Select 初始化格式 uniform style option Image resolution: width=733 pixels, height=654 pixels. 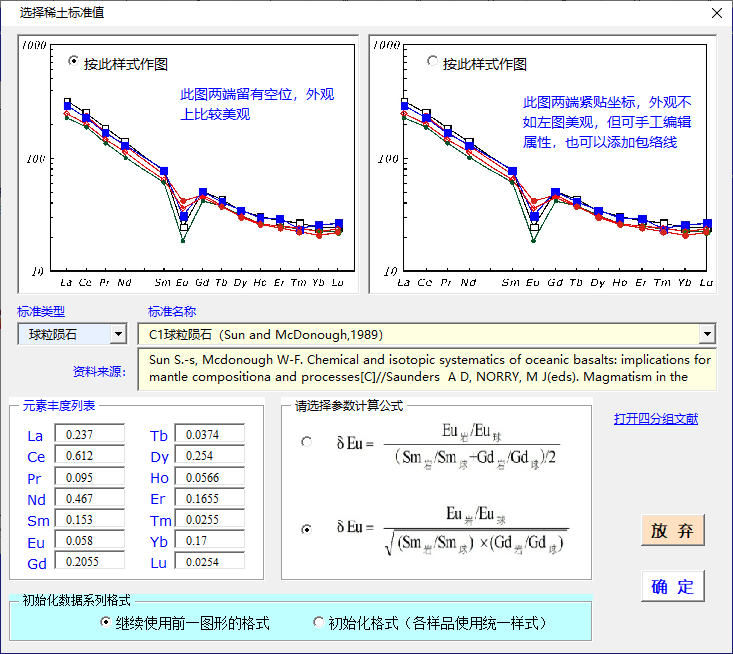click(x=319, y=622)
